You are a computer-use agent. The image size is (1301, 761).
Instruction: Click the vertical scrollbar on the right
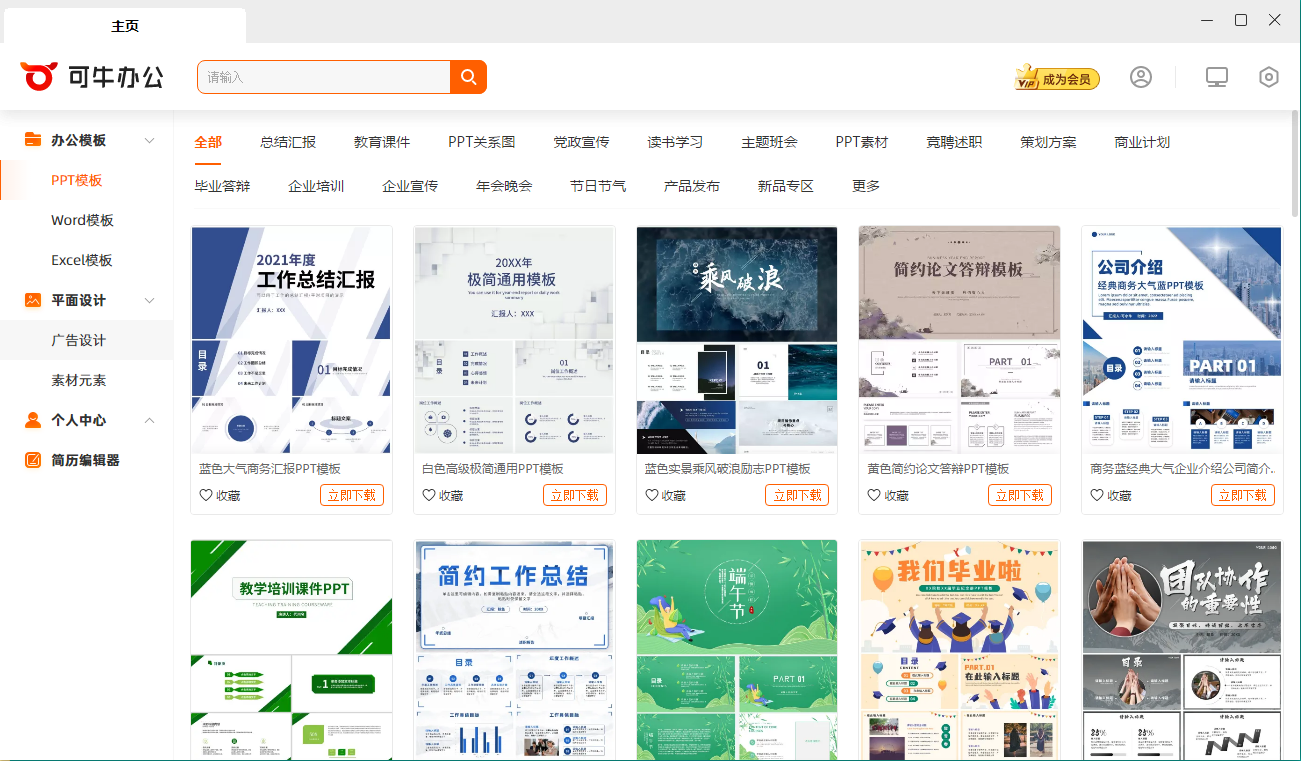1294,200
